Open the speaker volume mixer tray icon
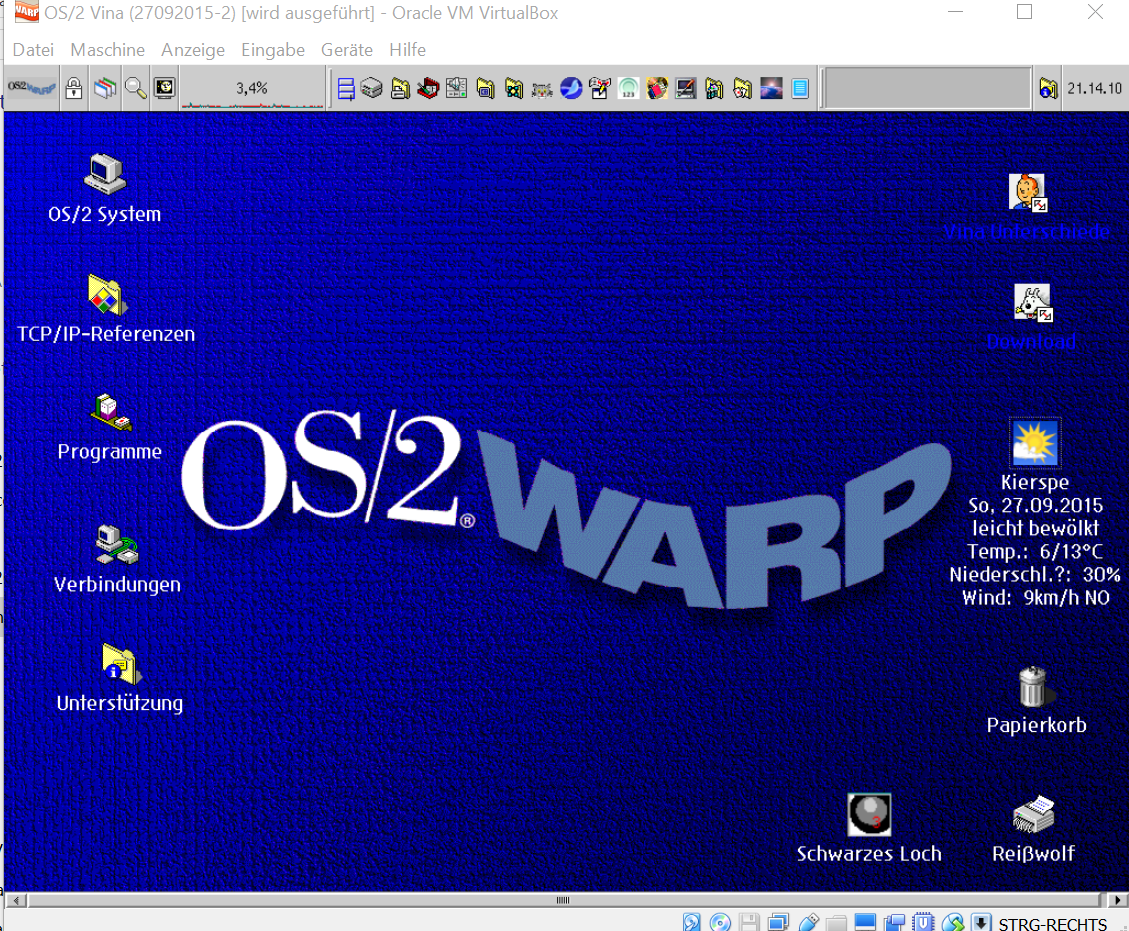1129x931 pixels. click(x=456, y=89)
